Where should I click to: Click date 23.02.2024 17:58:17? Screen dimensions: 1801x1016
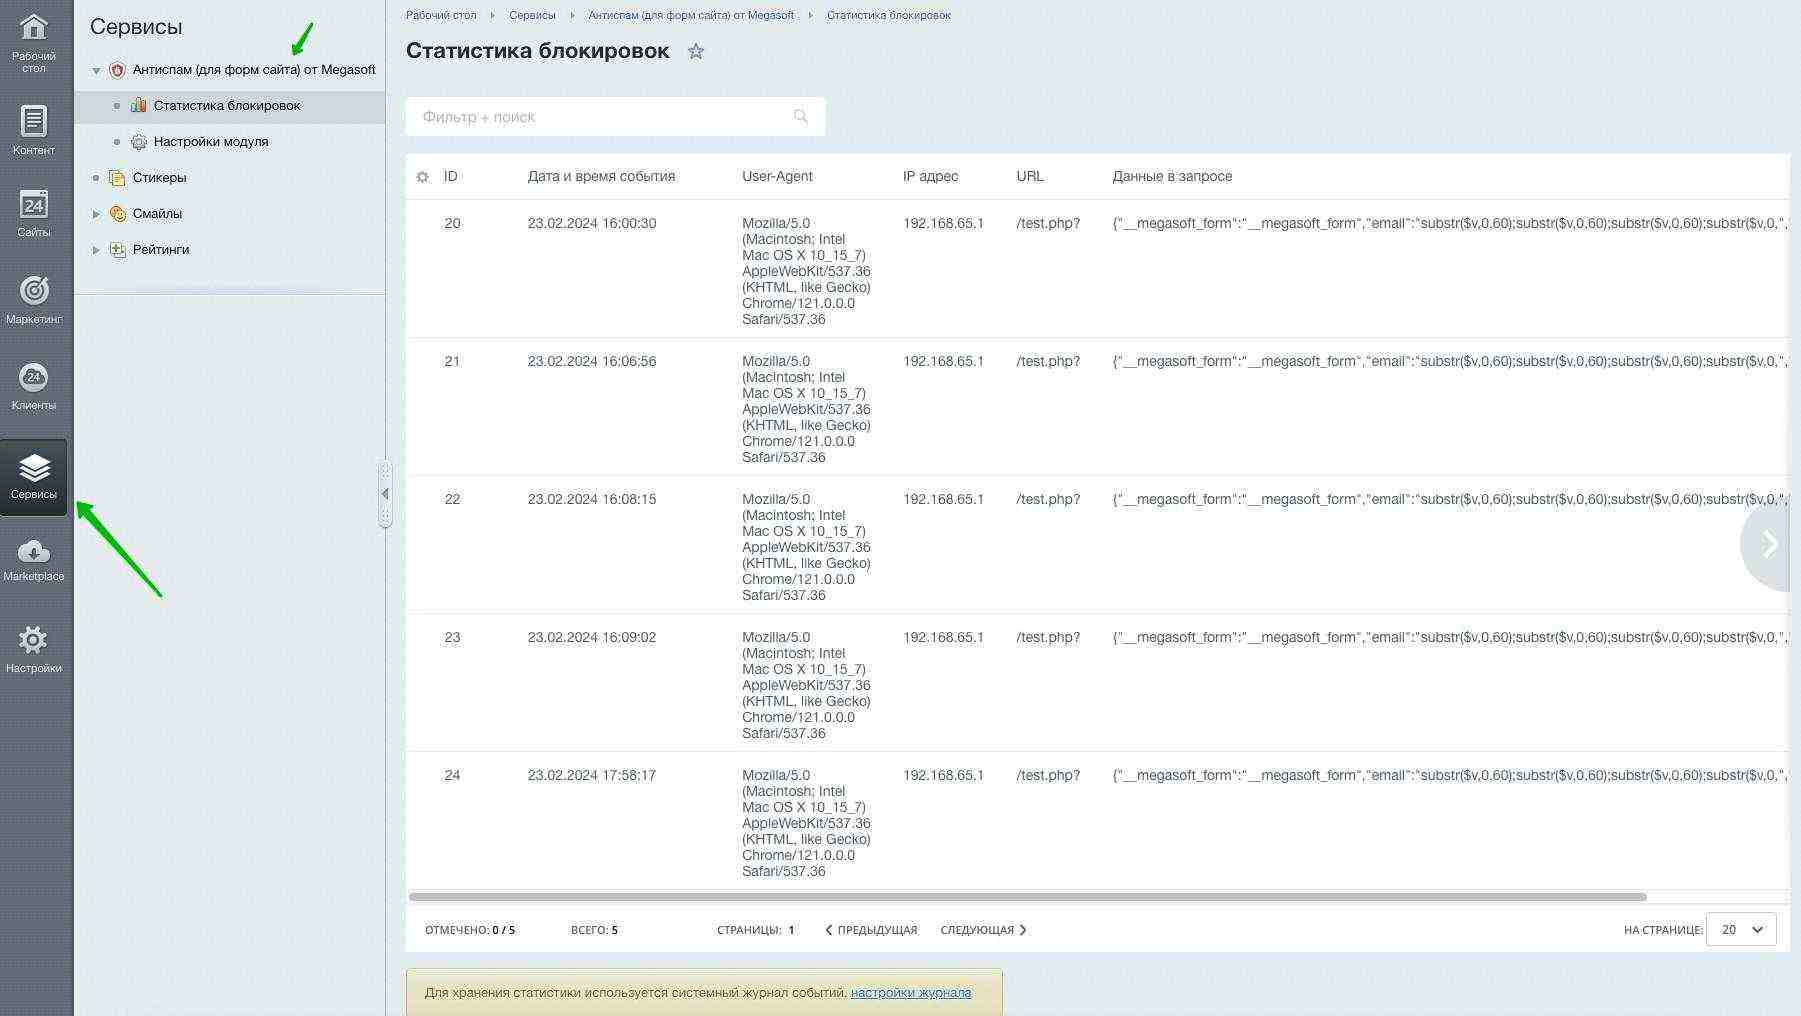tap(592, 776)
